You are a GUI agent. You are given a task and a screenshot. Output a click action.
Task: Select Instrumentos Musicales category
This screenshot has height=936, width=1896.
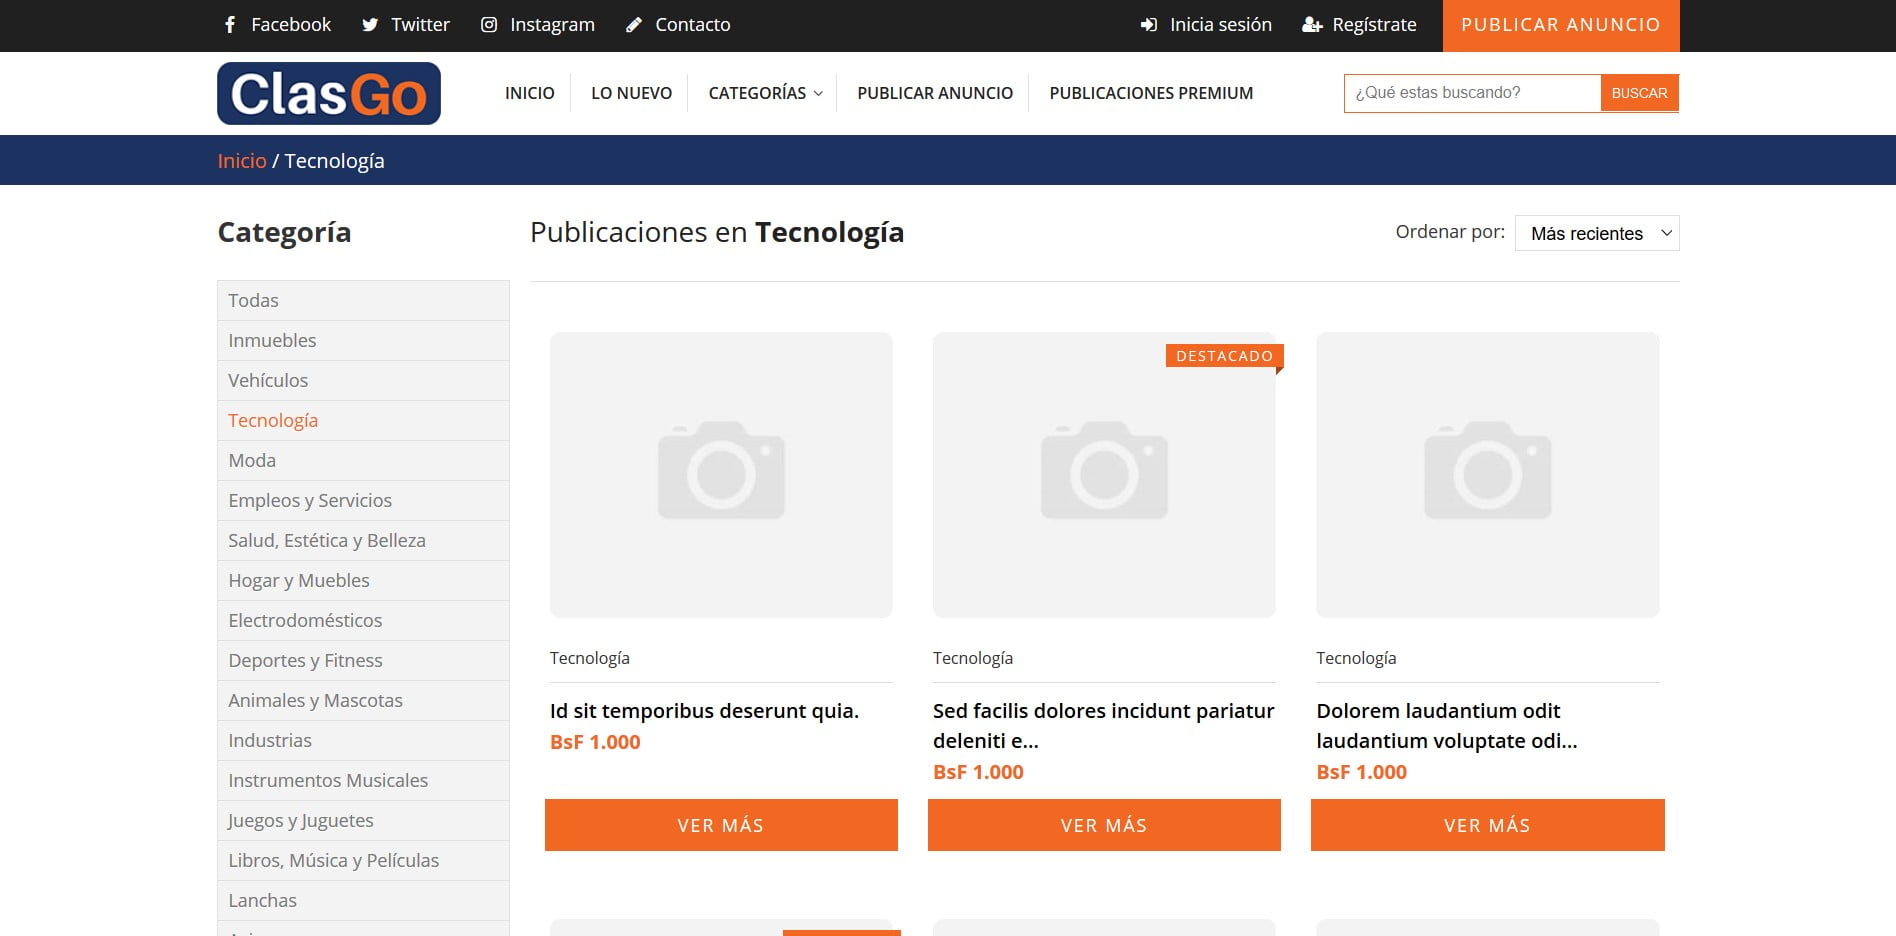tap(363, 780)
